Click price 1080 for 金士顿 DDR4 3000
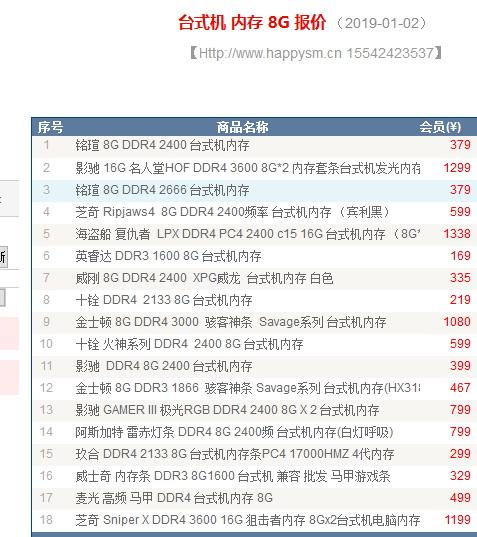477x537 pixels. (x=457, y=322)
